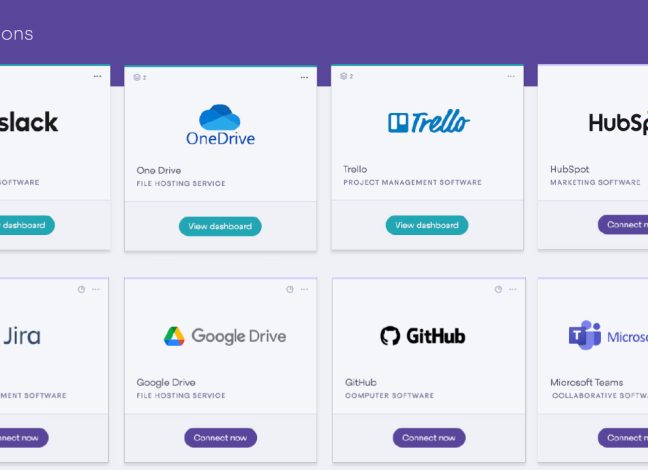Click the GitHub logo
The image size is (648, 470).
[423, 336]
